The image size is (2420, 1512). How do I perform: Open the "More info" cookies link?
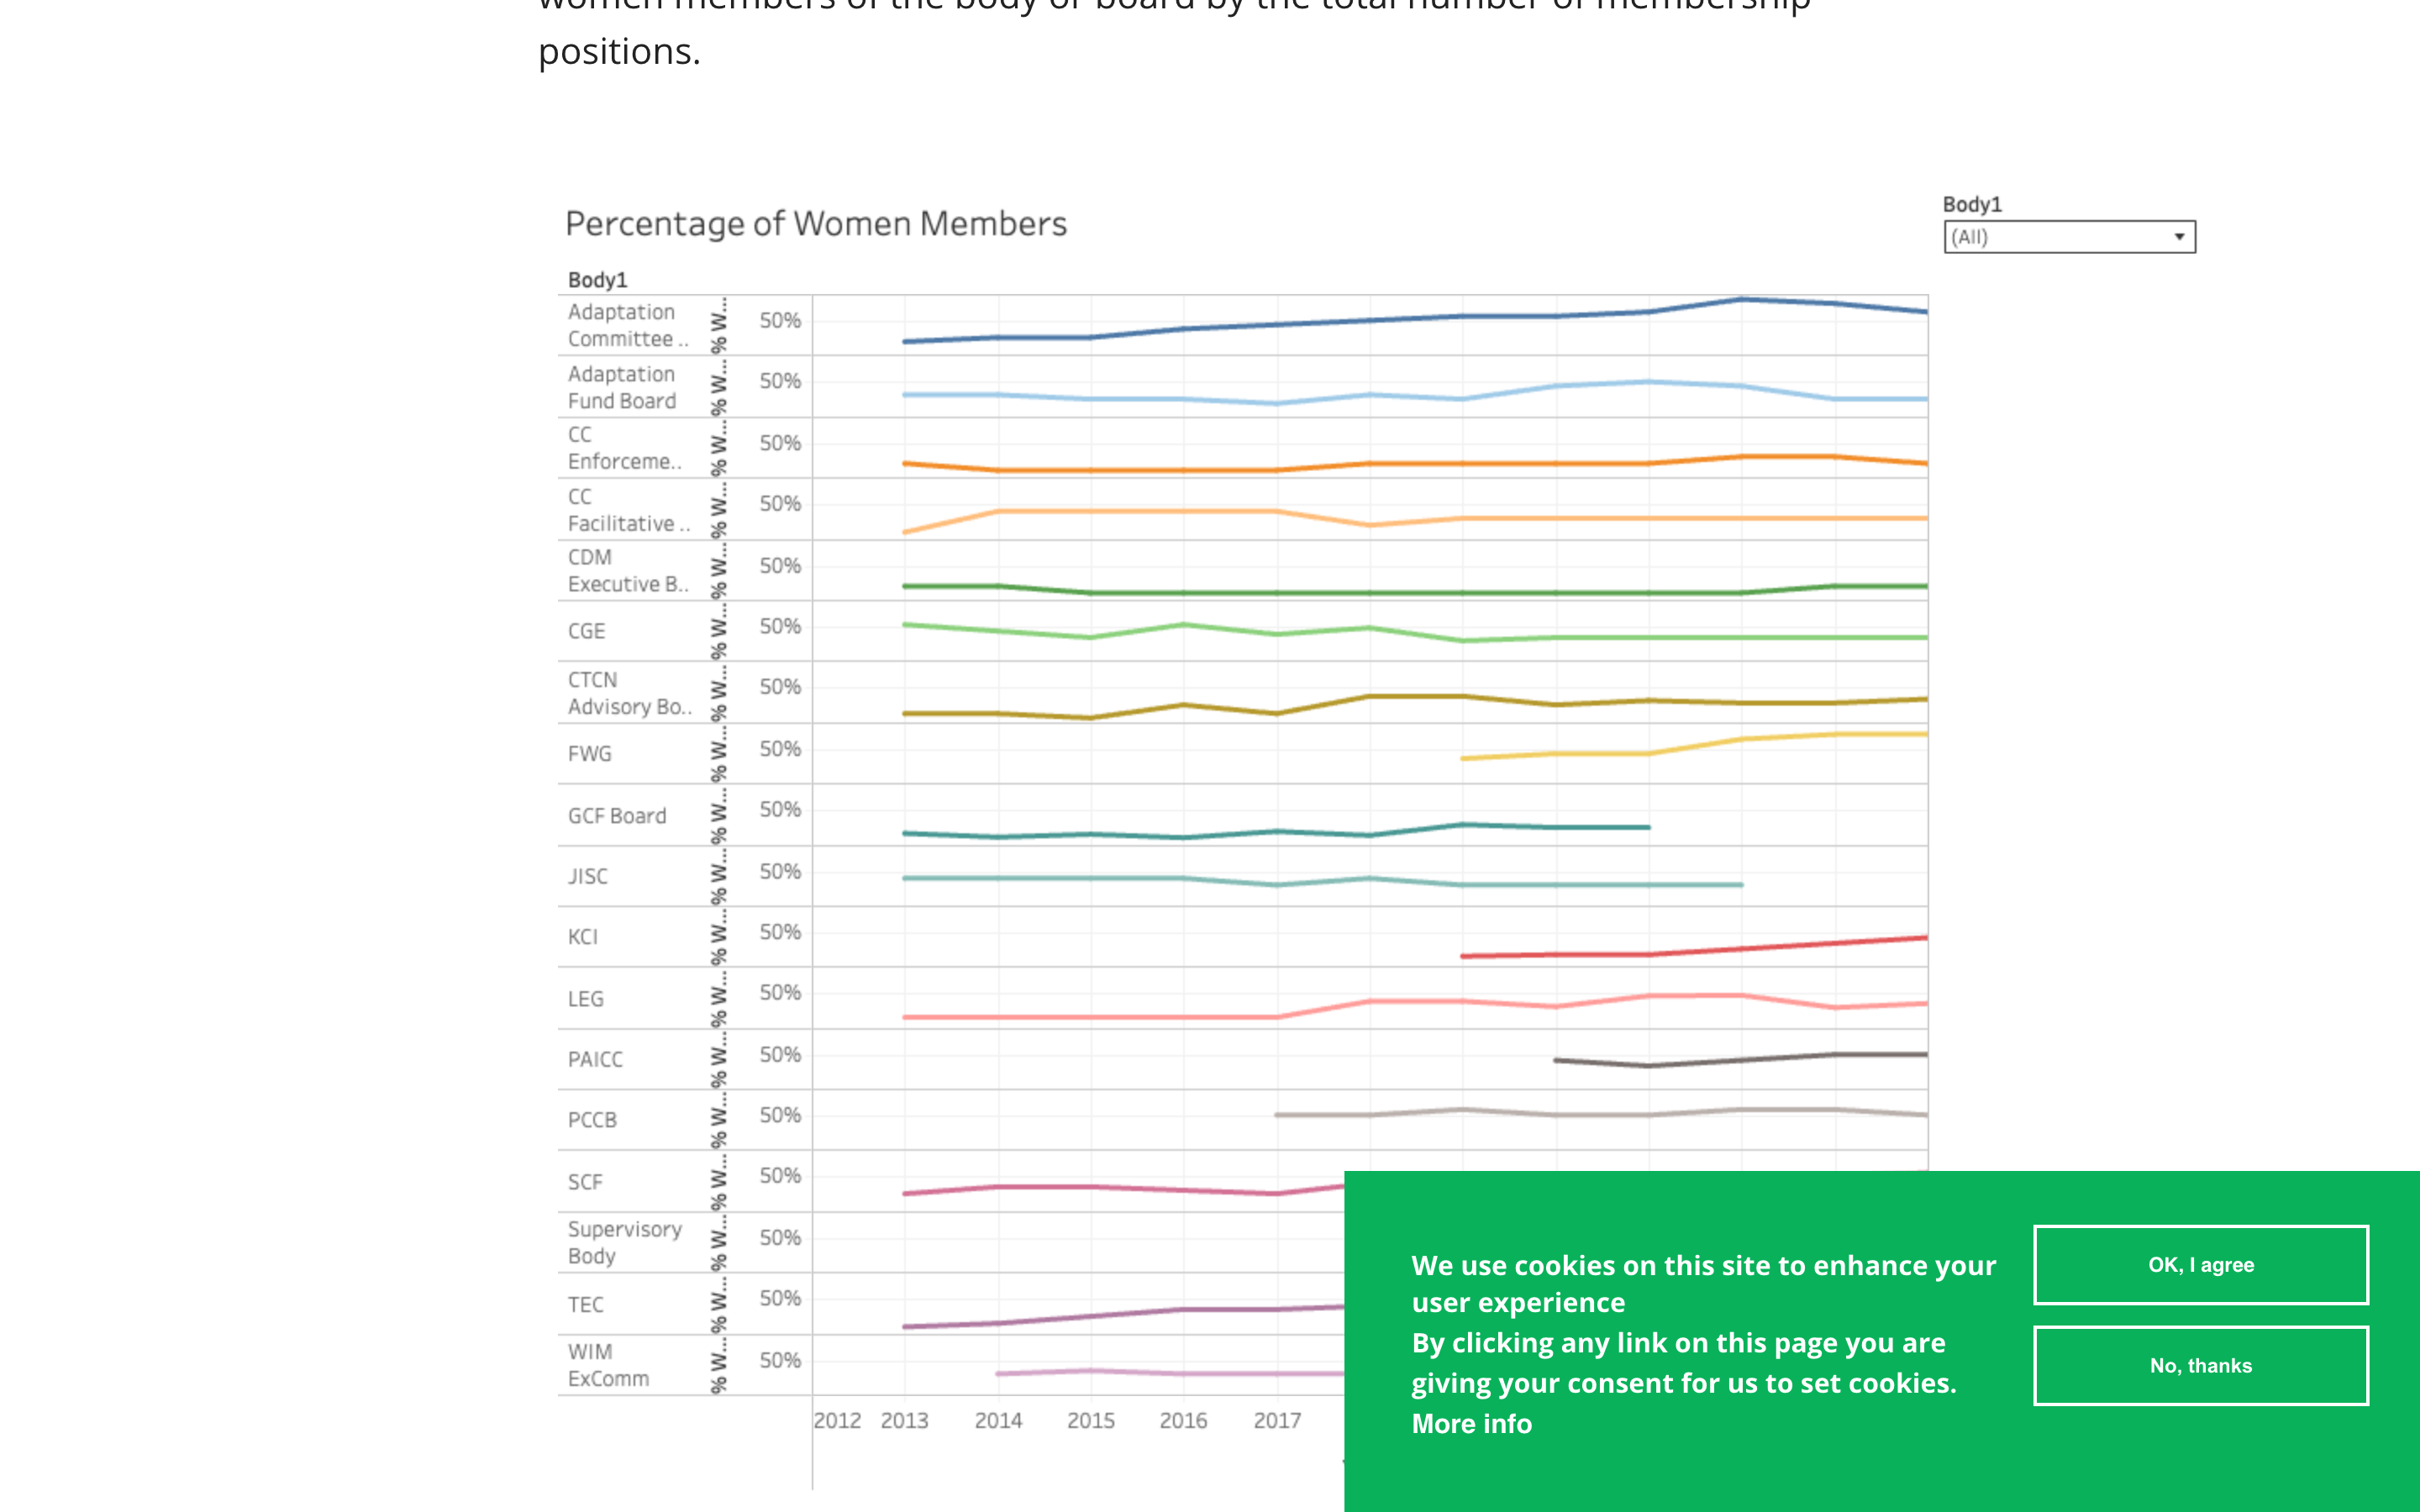1470,1423
